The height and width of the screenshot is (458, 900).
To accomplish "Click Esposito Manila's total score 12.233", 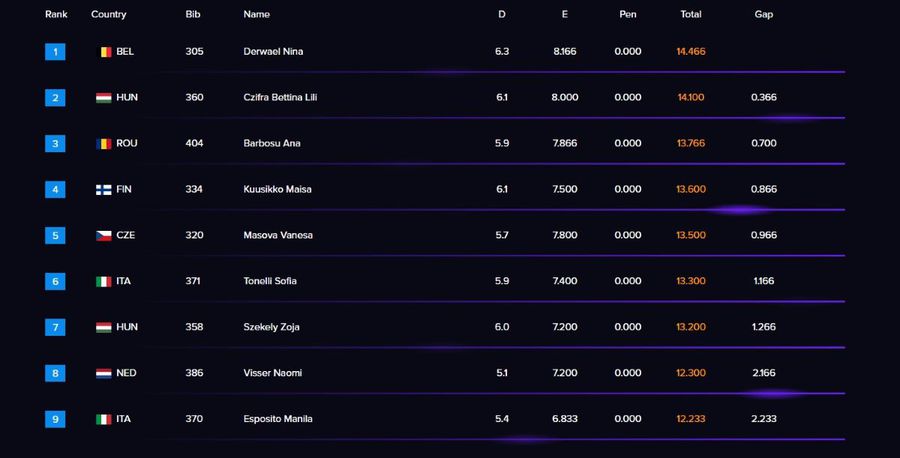I will 690,419.
